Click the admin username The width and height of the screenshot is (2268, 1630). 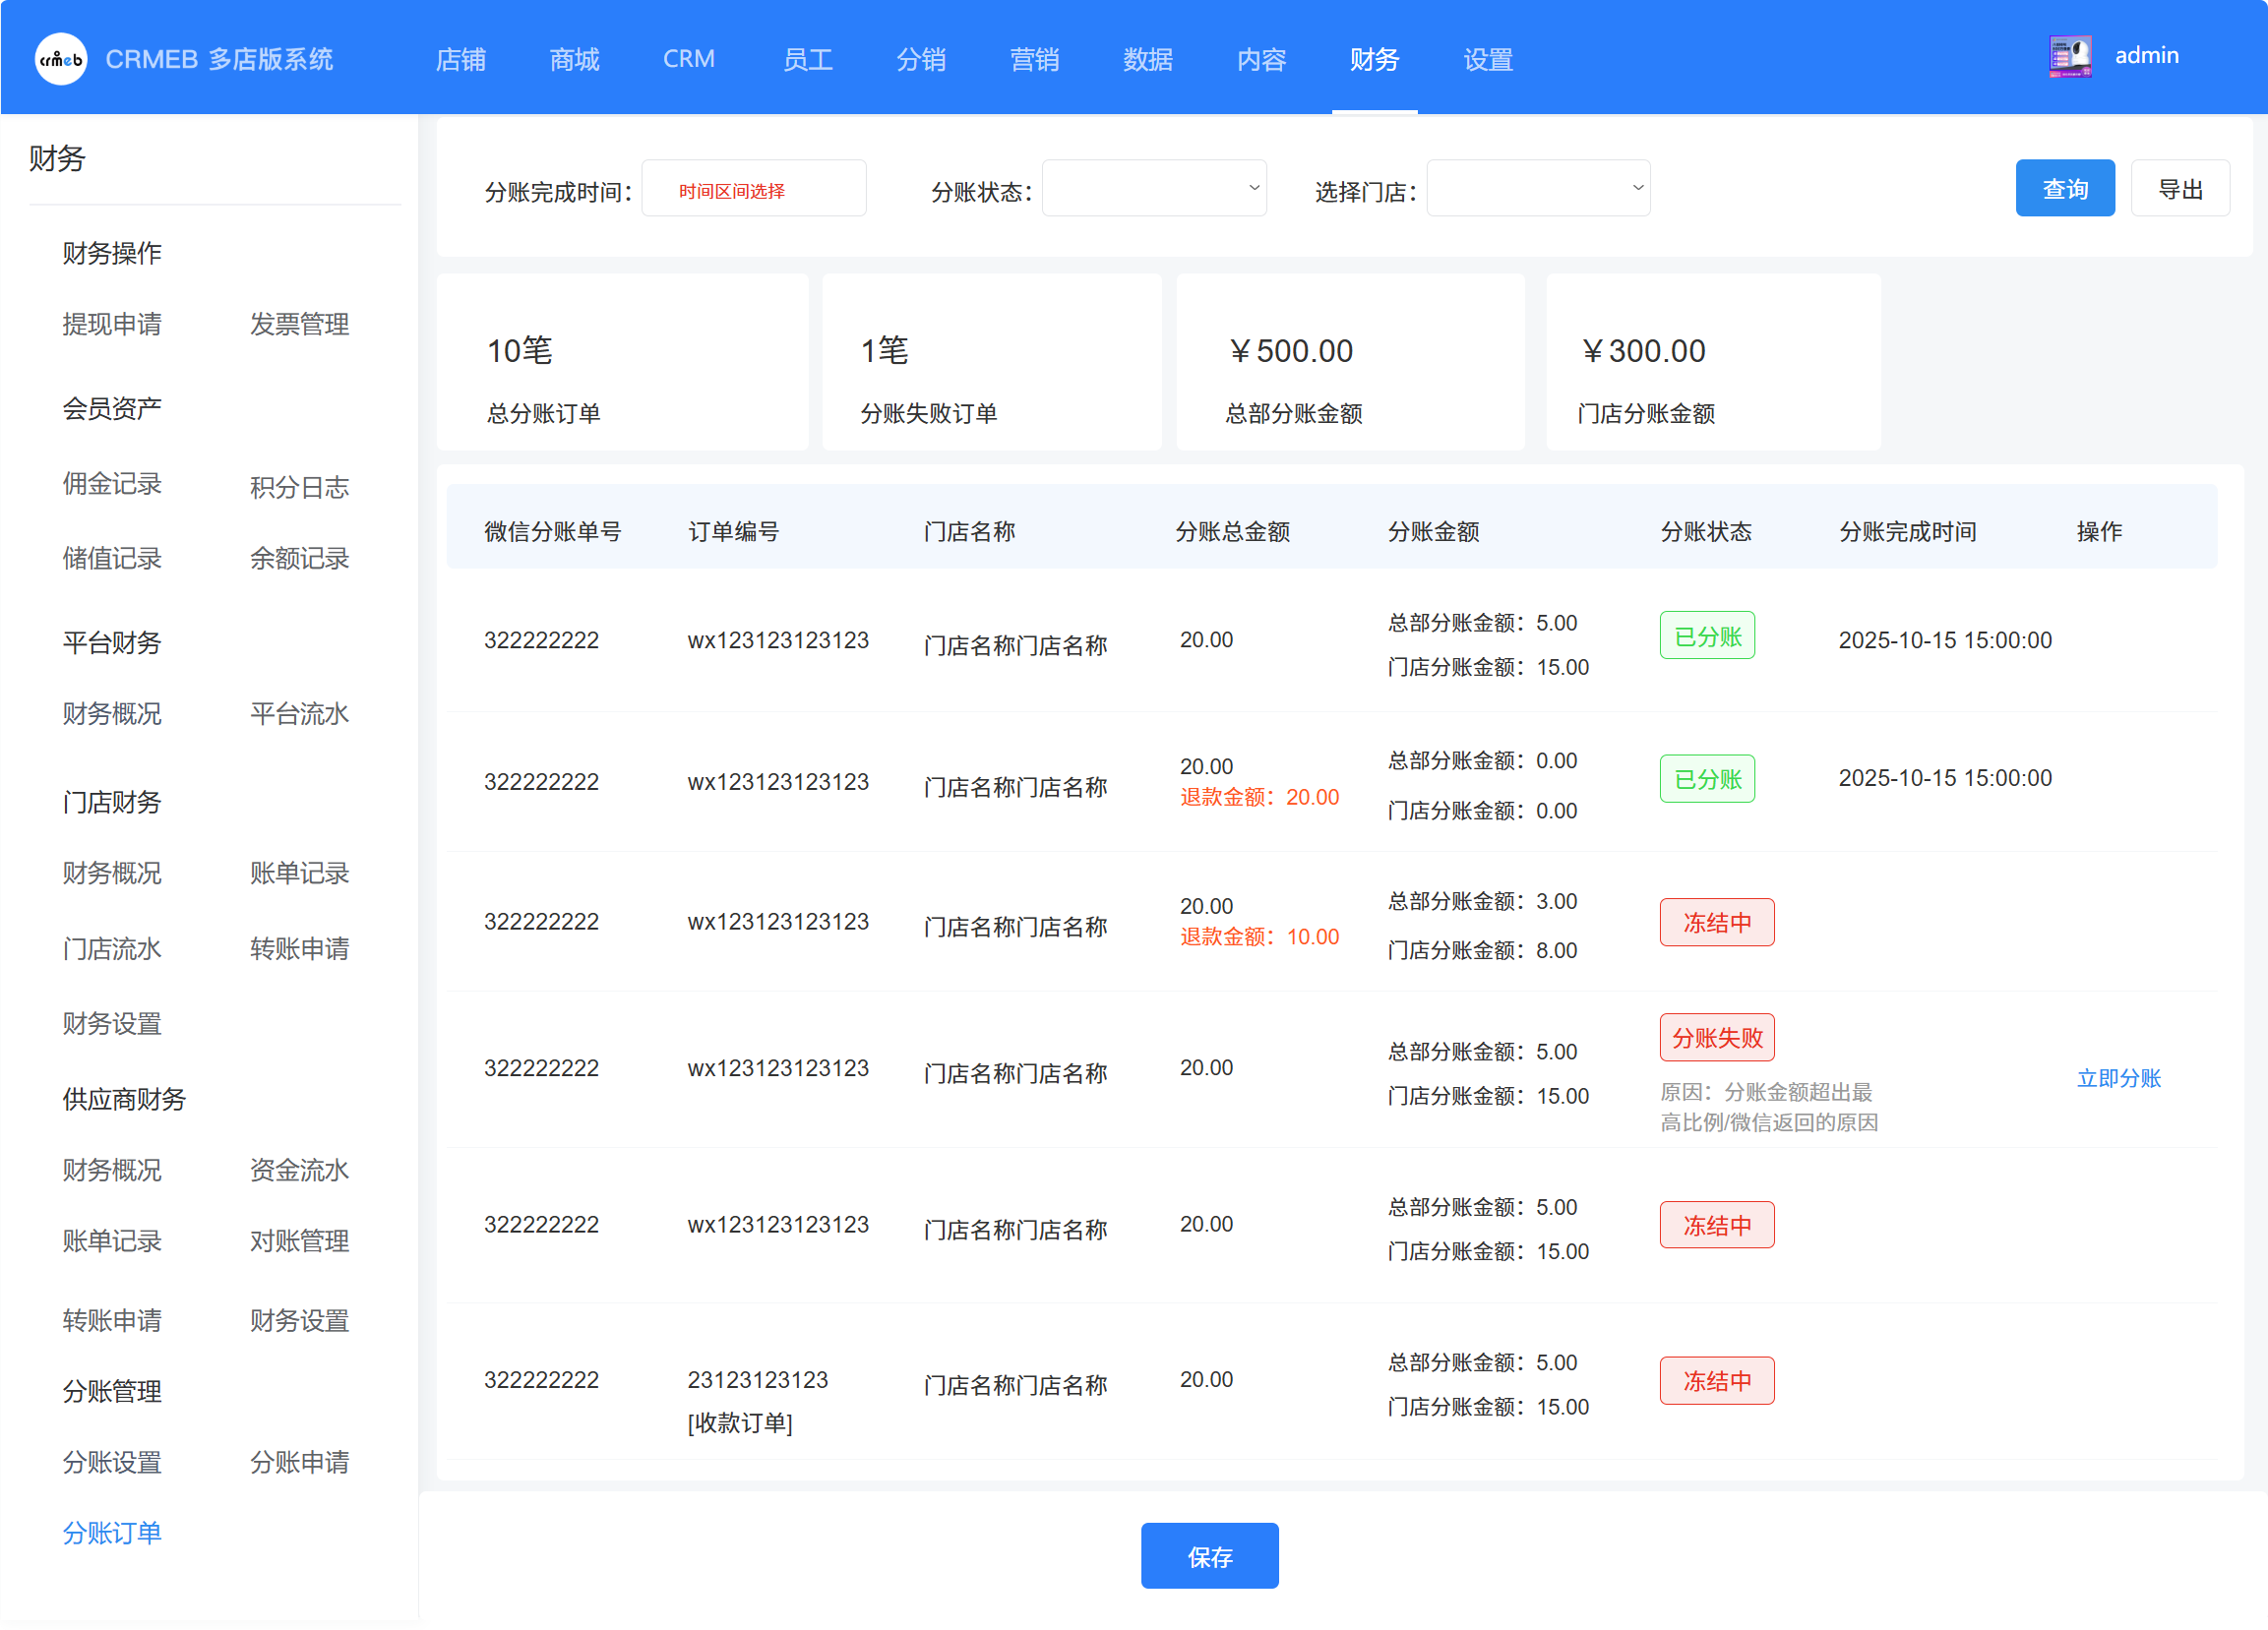coord(2146,56)
